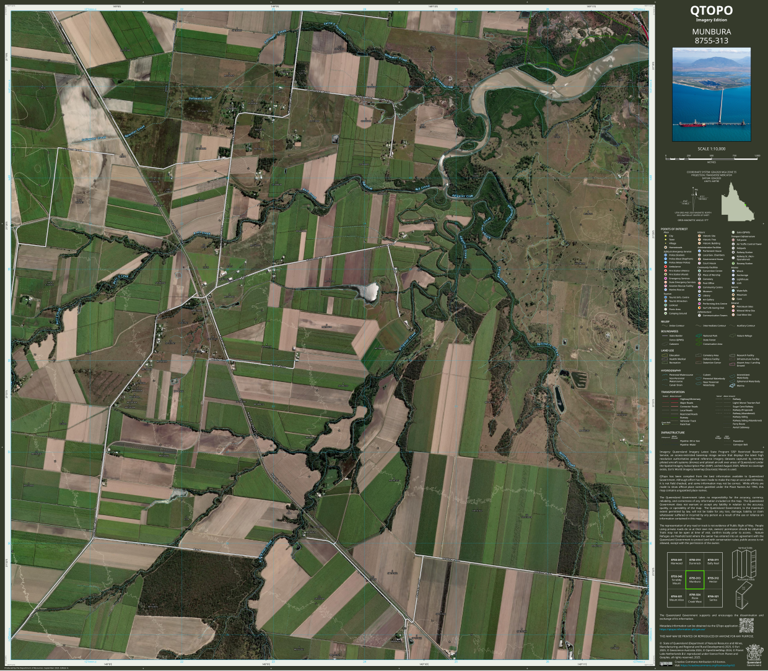This screenshot has width=768, height=671.
Task: Click the Highway/Motorway legend line
Action: click(674, 399)
